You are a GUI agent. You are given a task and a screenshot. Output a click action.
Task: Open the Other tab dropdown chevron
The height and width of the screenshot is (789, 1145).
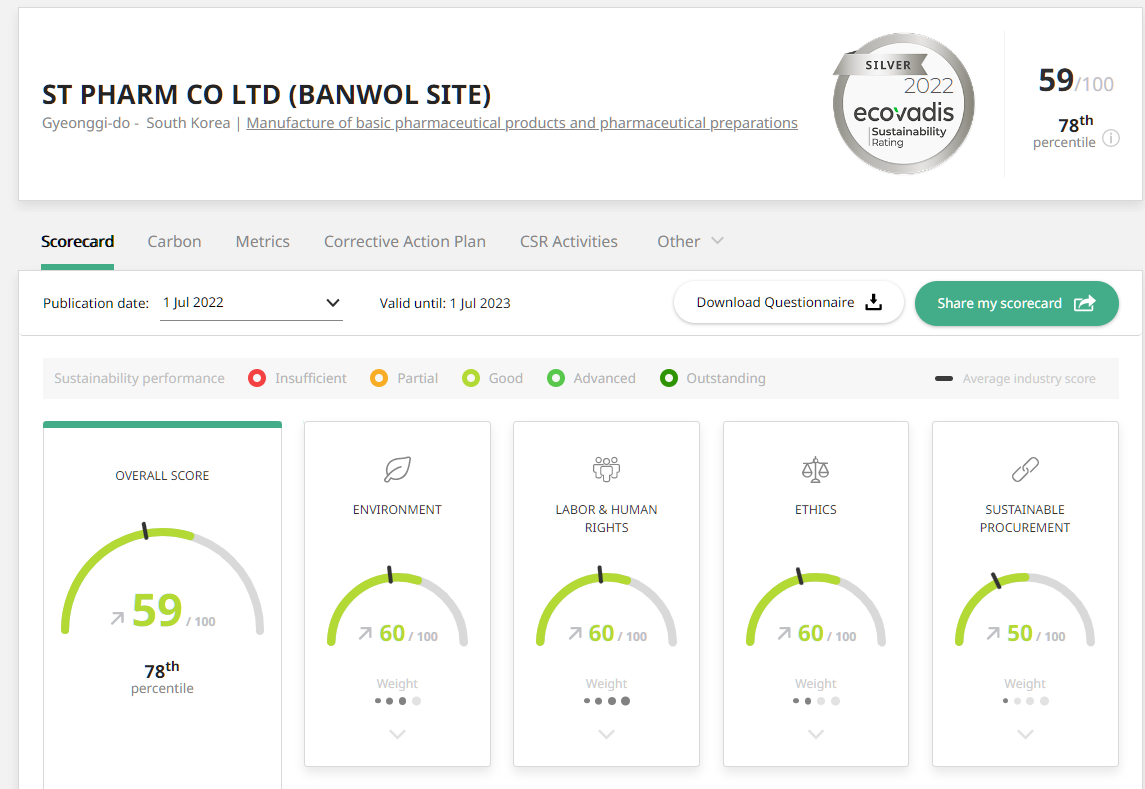click(x=717, y=240)
